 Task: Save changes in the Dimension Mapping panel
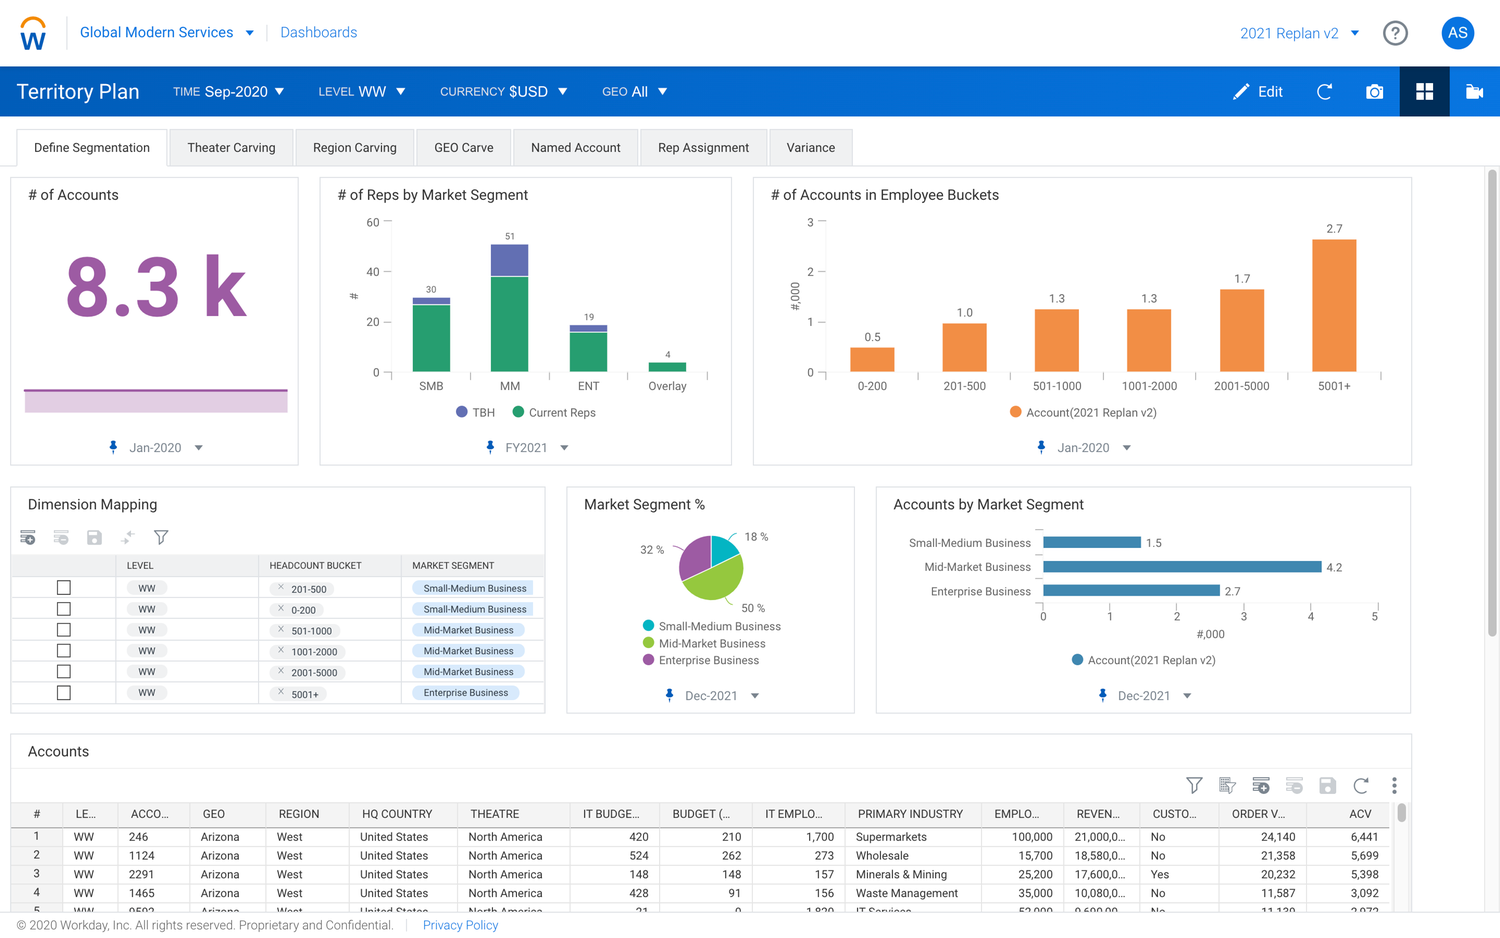(x=94, y=537)
